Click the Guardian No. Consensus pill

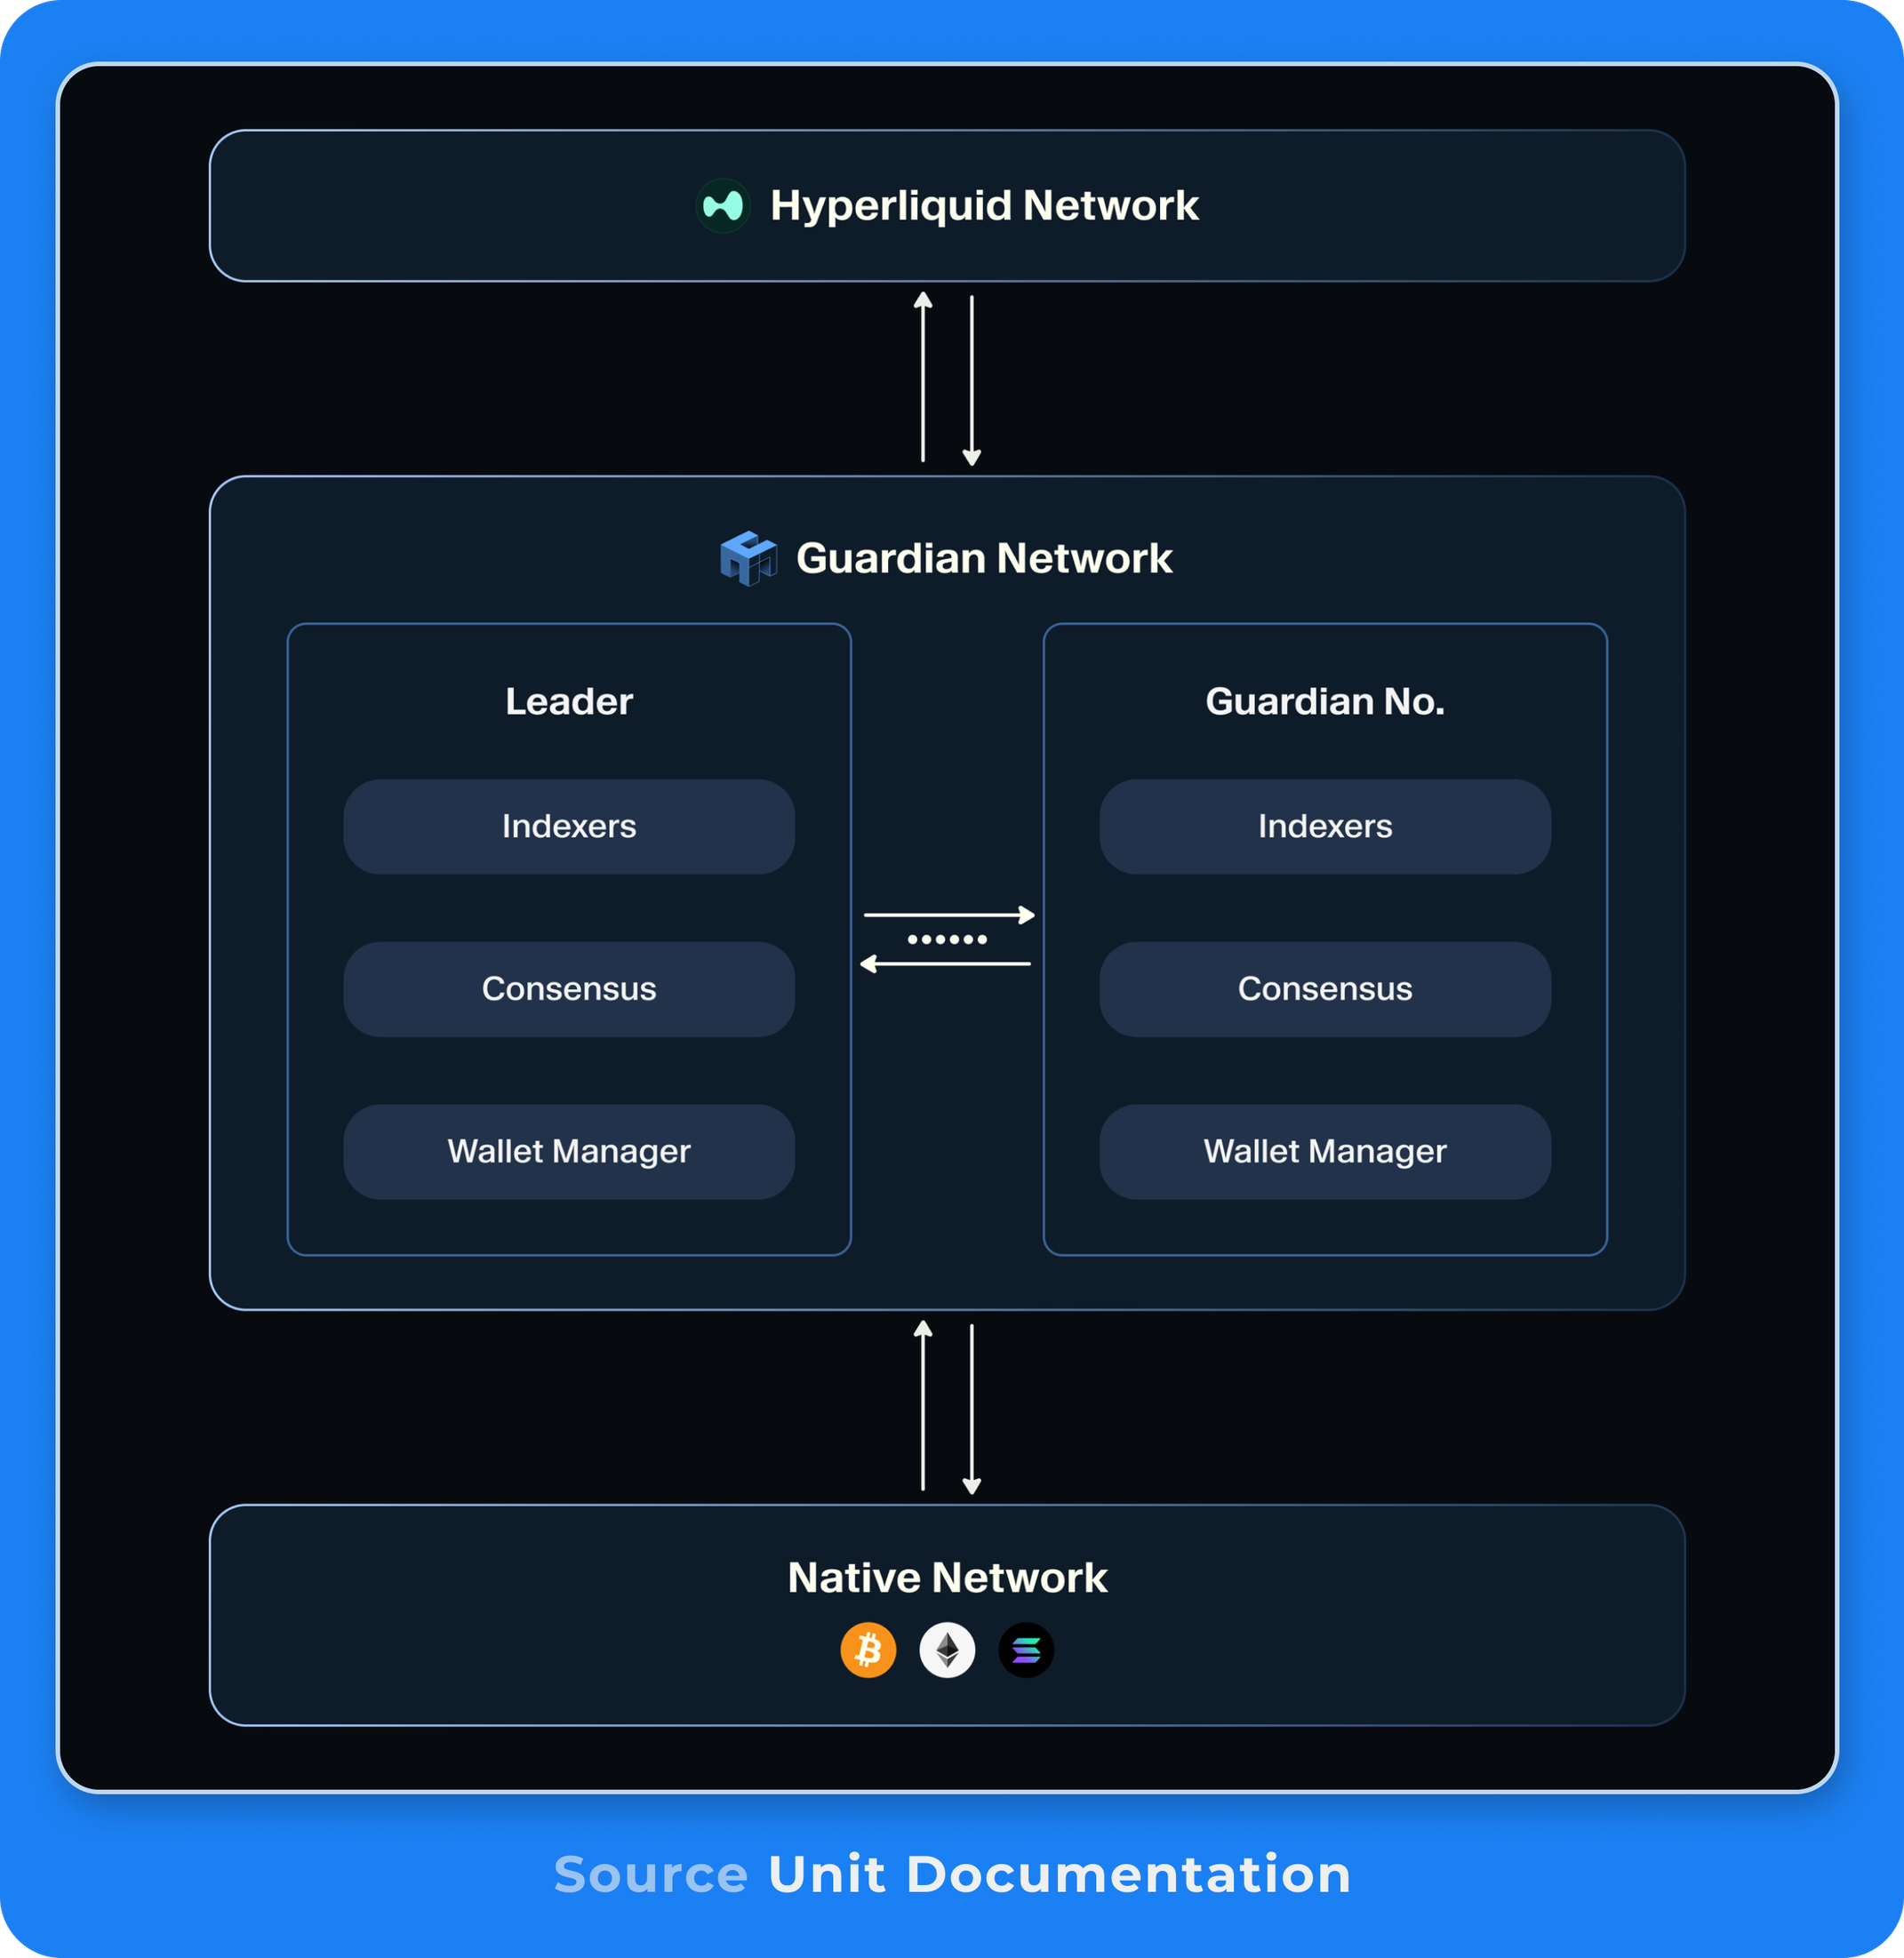[x=1325, y=988]
